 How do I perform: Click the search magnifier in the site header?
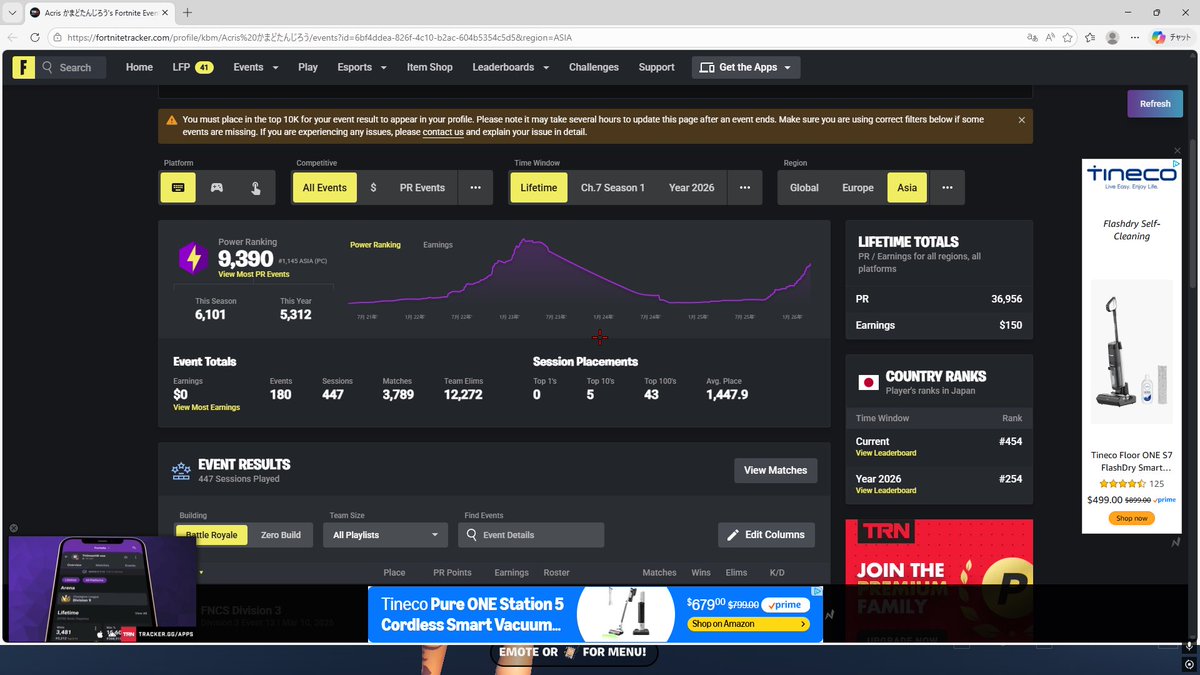[48, 67]
